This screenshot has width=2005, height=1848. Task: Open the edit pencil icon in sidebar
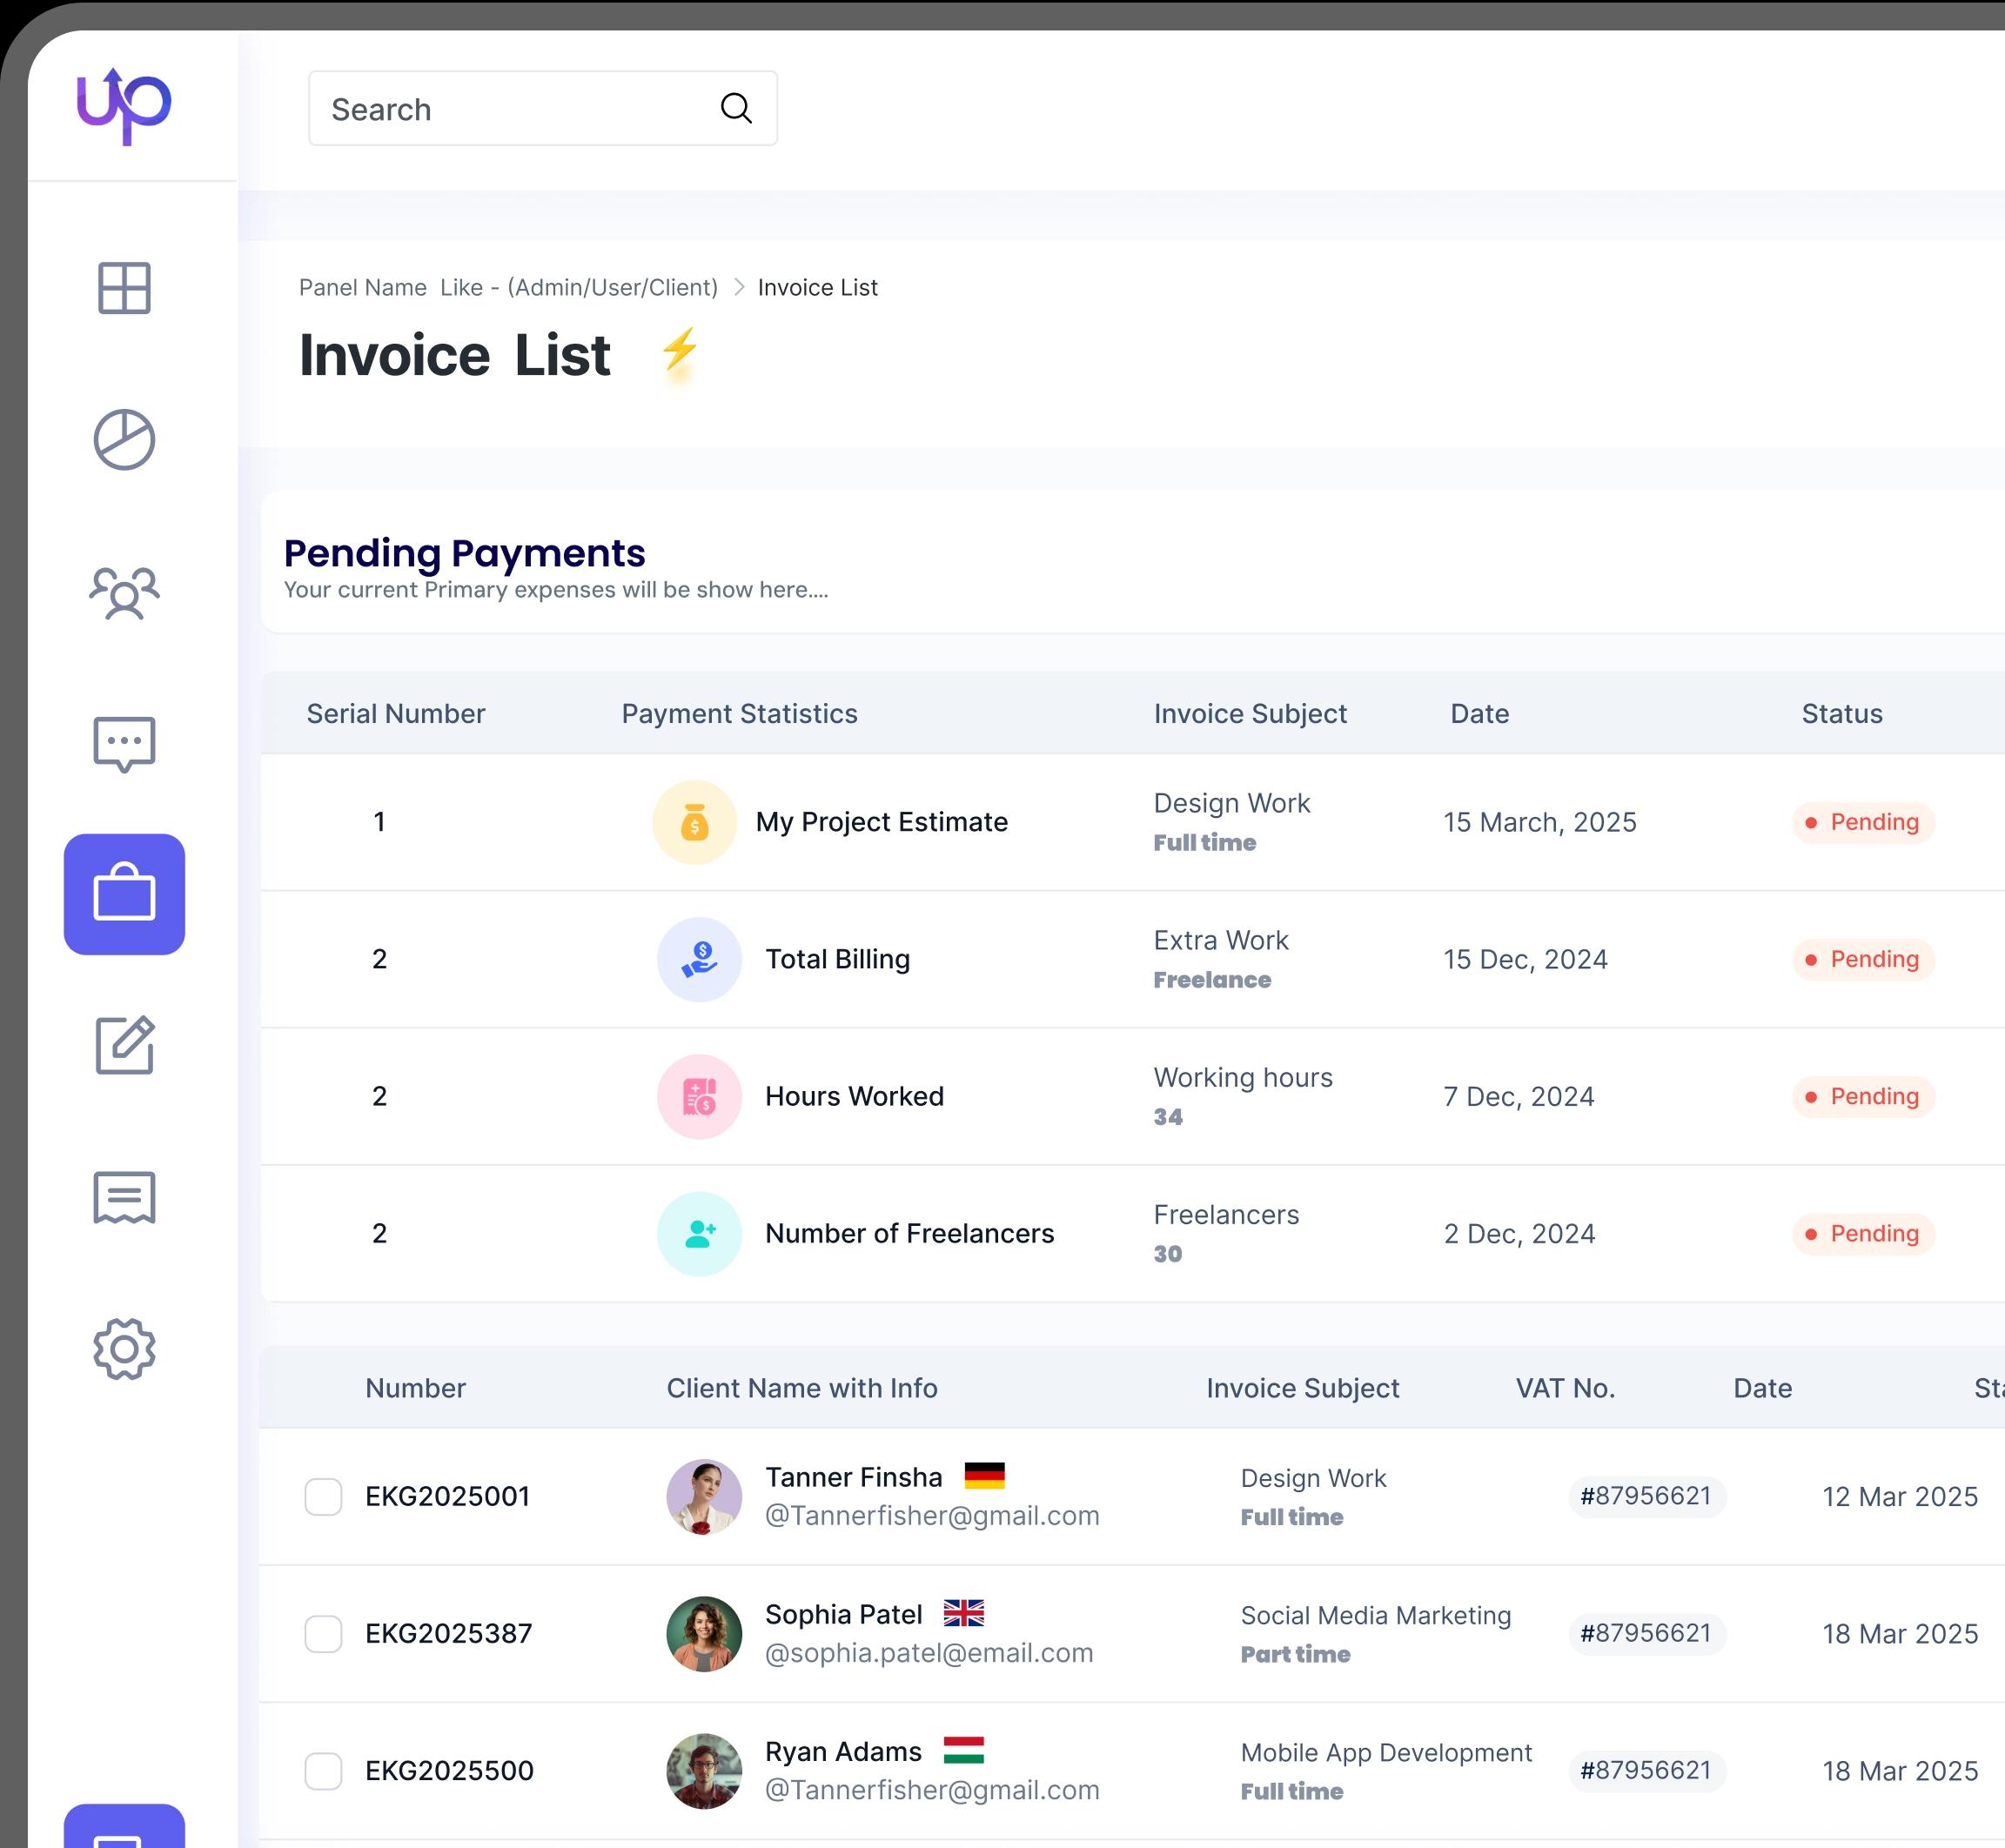pyautogui.click(x=124, y=1045)
